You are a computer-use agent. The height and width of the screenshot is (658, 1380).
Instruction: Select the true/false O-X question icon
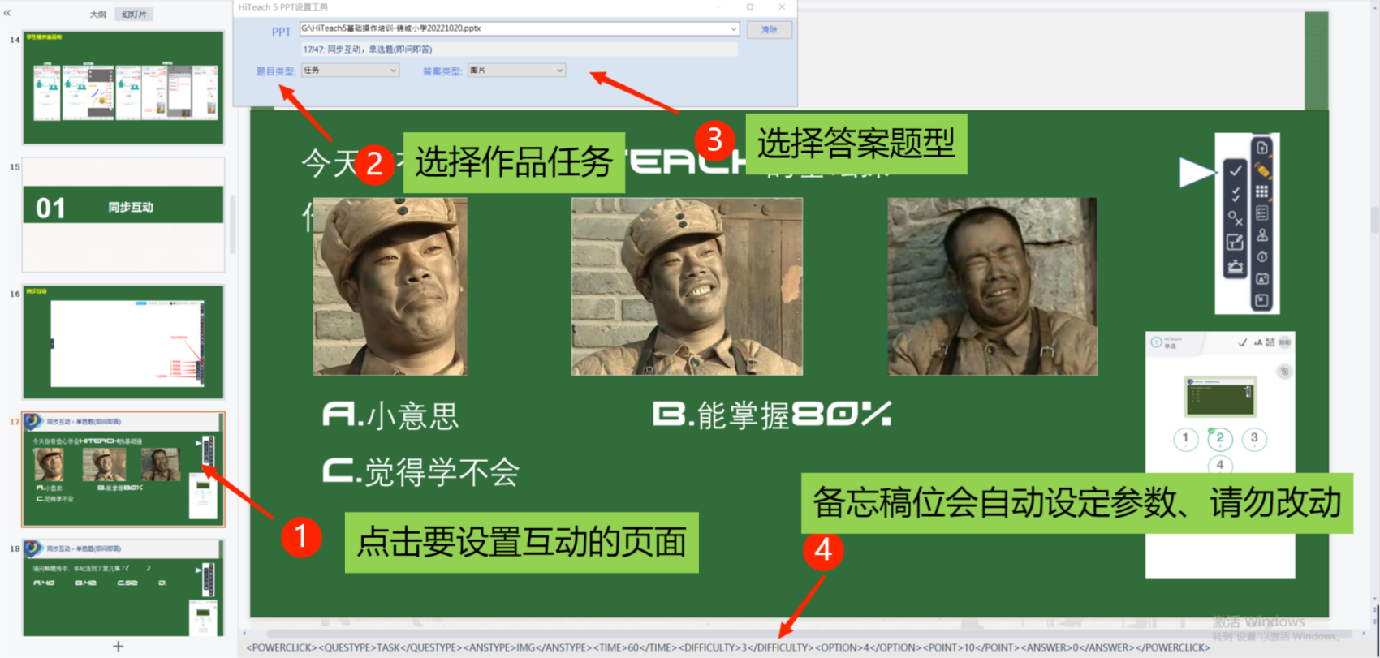(1235, 218)
